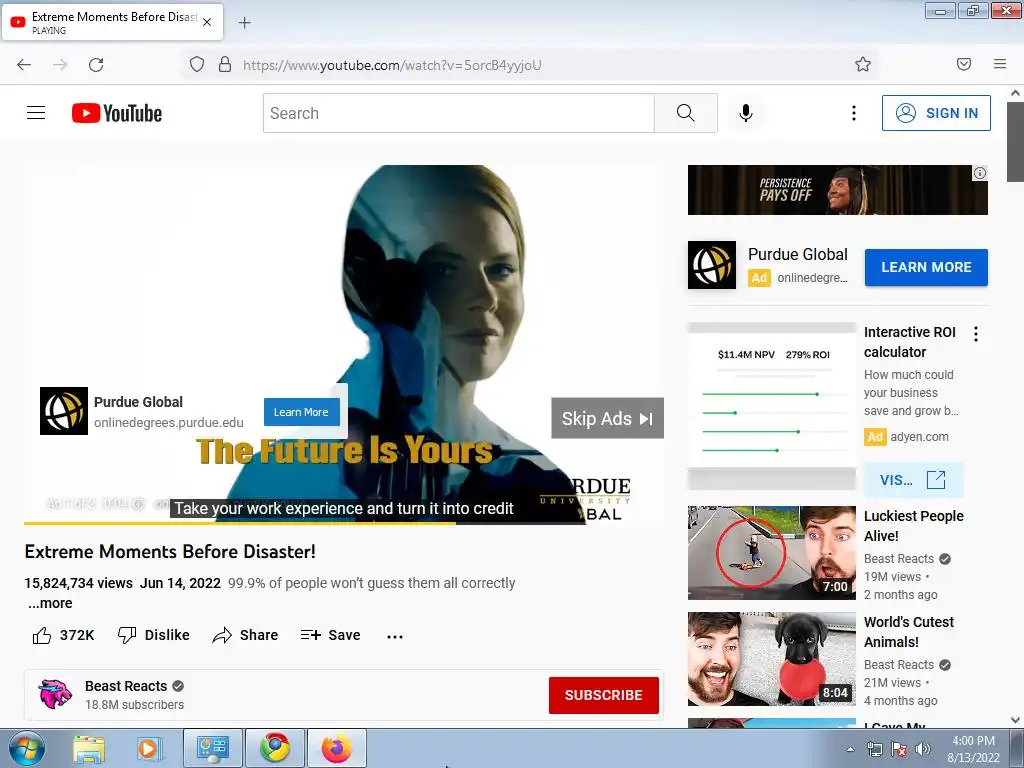Open more actions ellipsis below video

pyautogui.click(x=395, y=636)
